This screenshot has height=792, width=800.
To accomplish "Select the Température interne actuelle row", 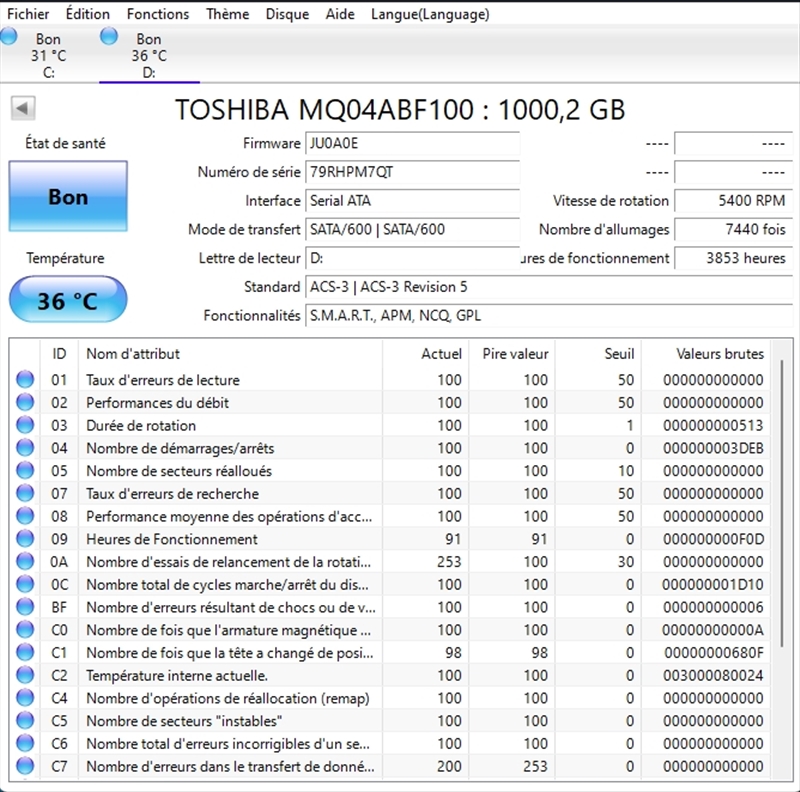I will pos(390,675).
